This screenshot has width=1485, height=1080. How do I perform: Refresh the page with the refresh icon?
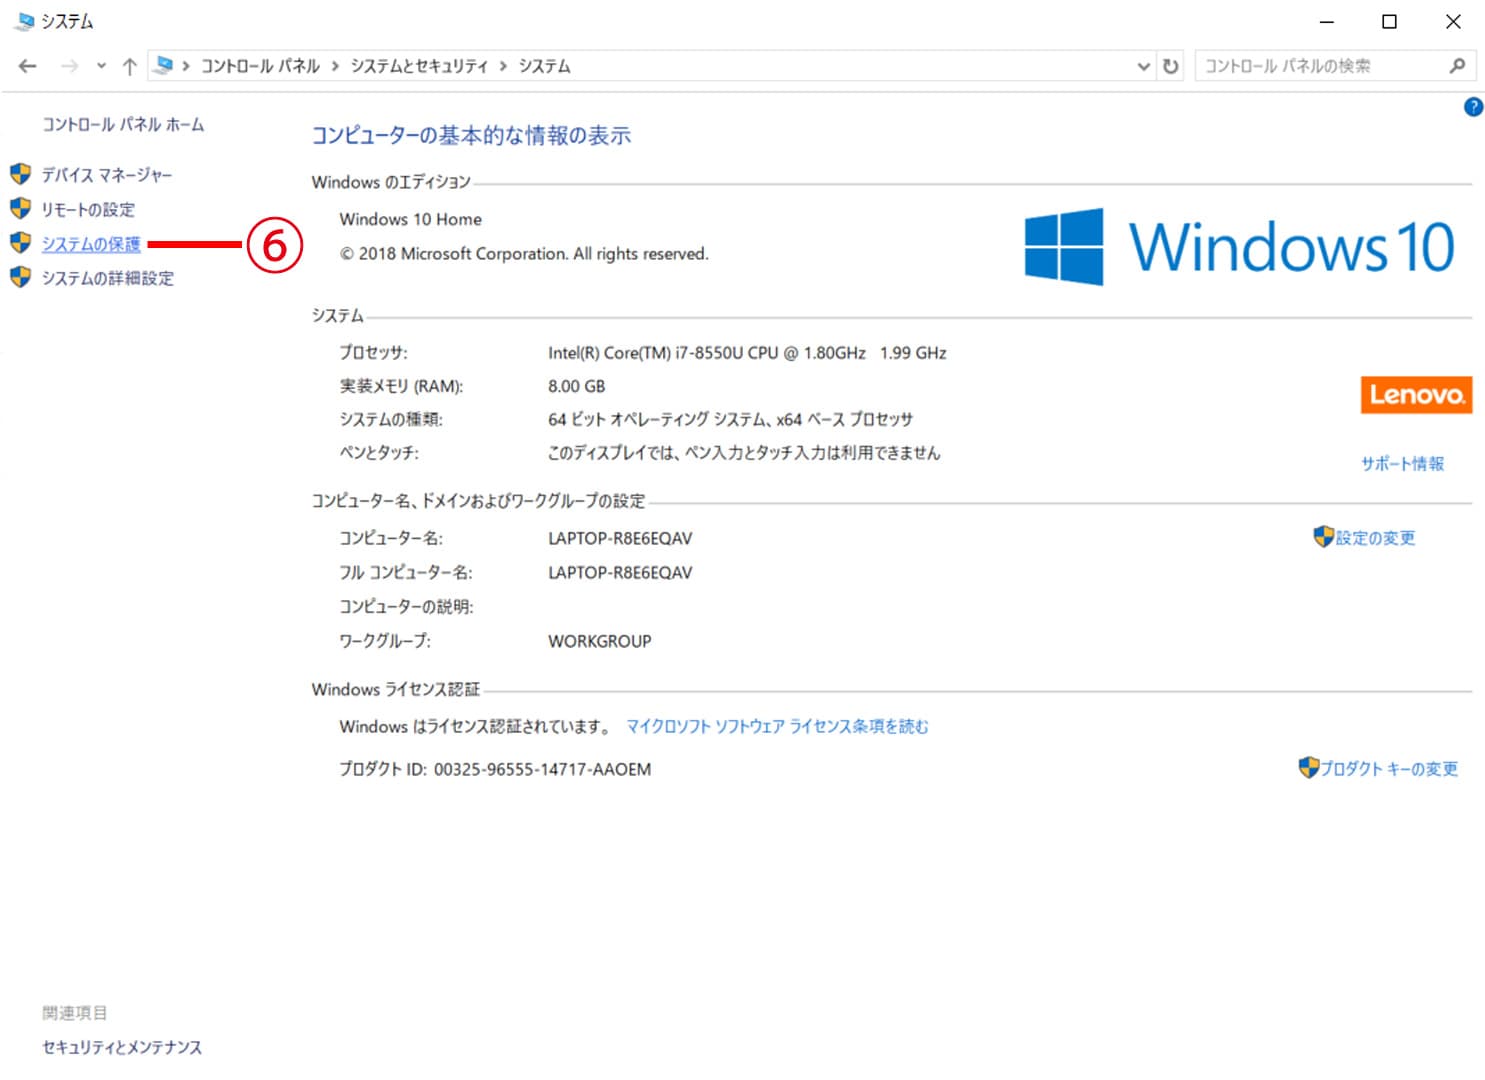point(1170,66)
